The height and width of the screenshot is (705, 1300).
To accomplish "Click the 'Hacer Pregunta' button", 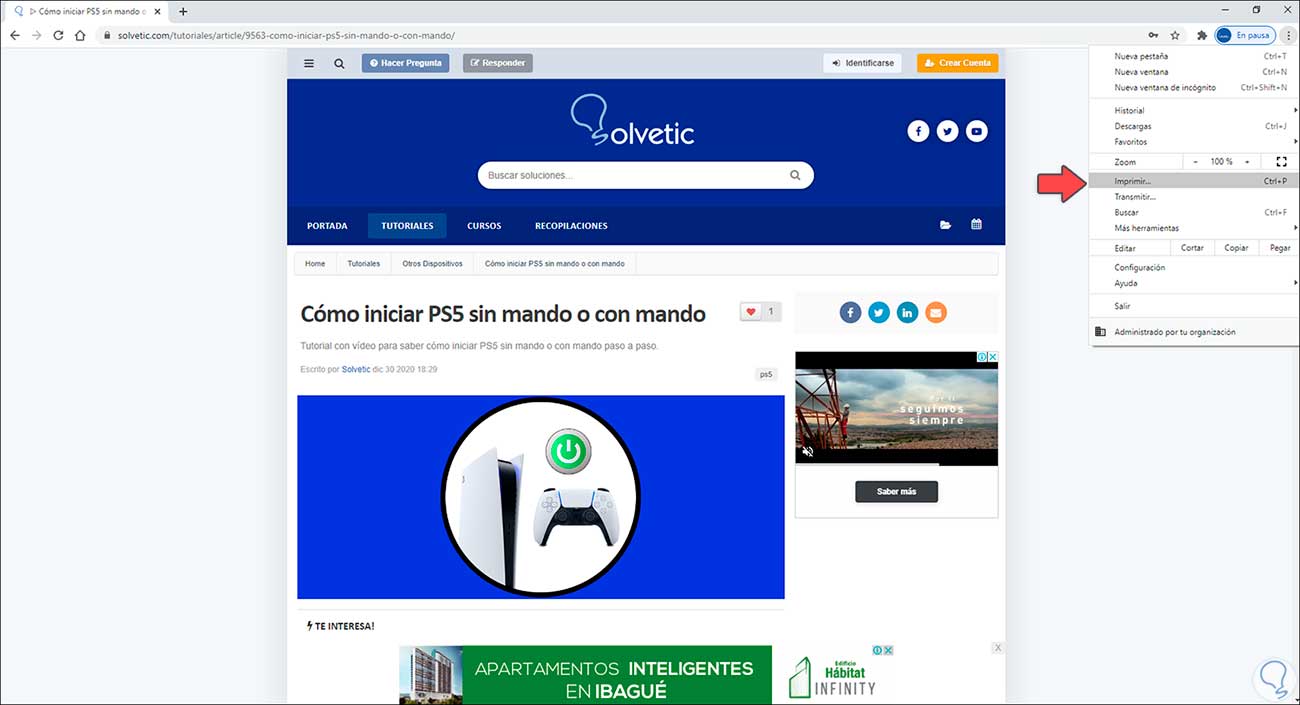I will click(405, 63).
